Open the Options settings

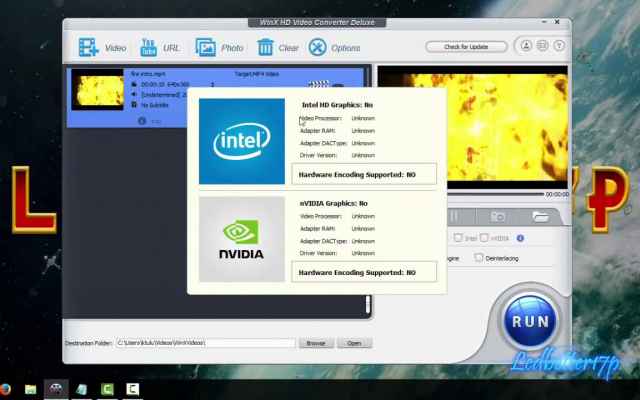[334, 48]
